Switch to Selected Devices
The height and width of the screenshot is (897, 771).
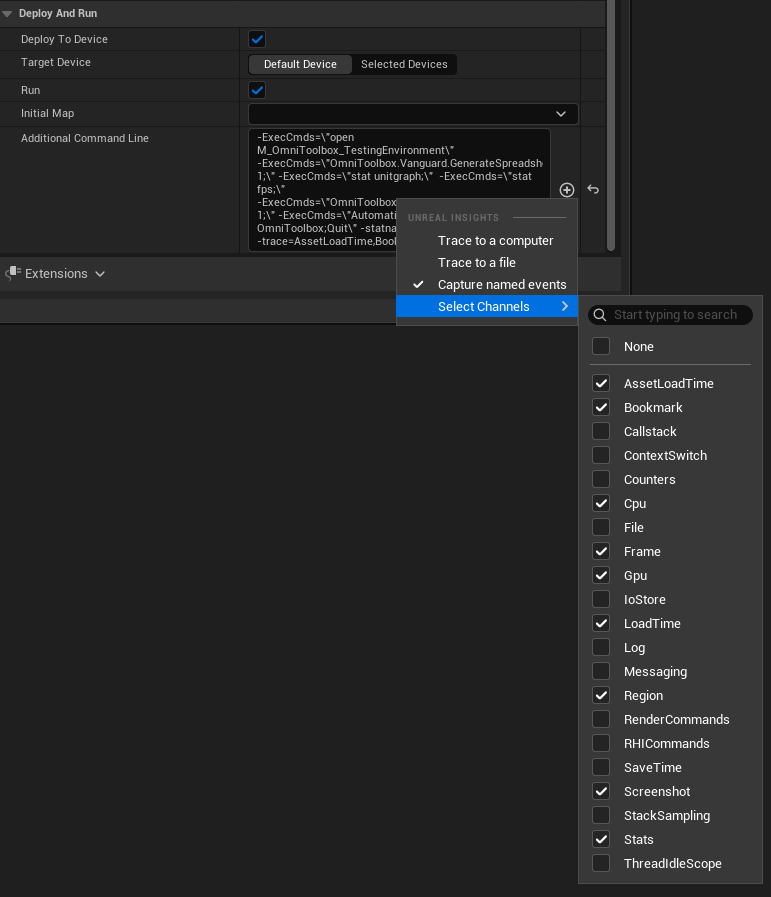[x=404, y=64]
